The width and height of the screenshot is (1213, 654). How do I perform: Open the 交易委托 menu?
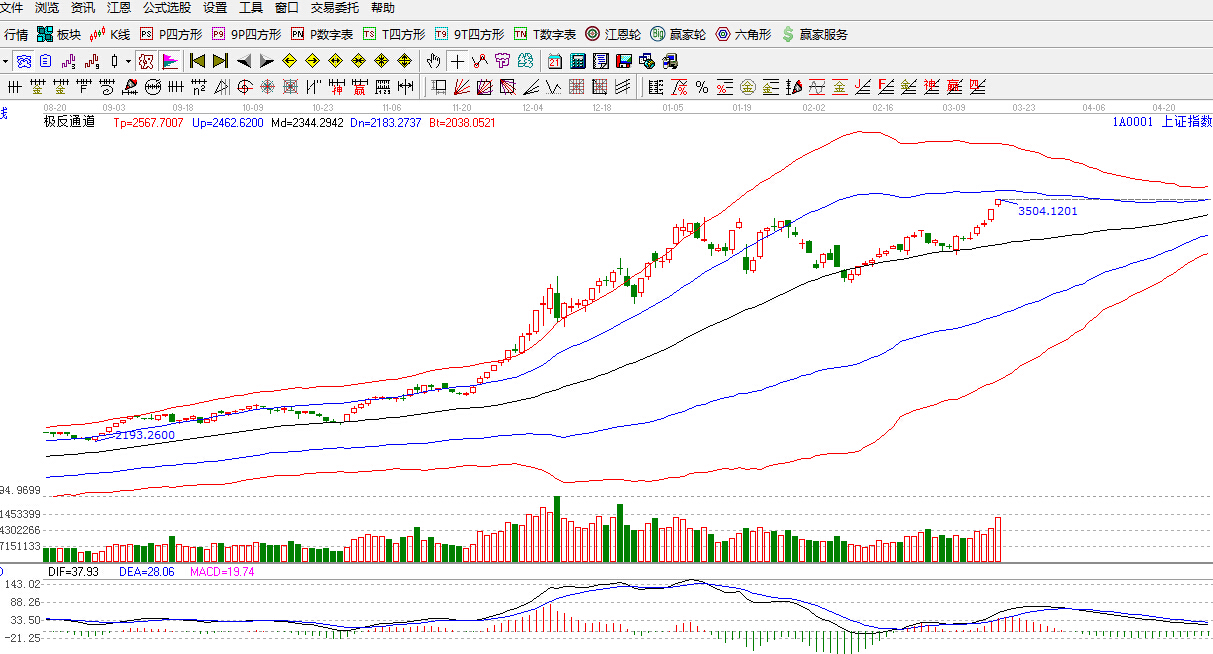click(335, 8)
